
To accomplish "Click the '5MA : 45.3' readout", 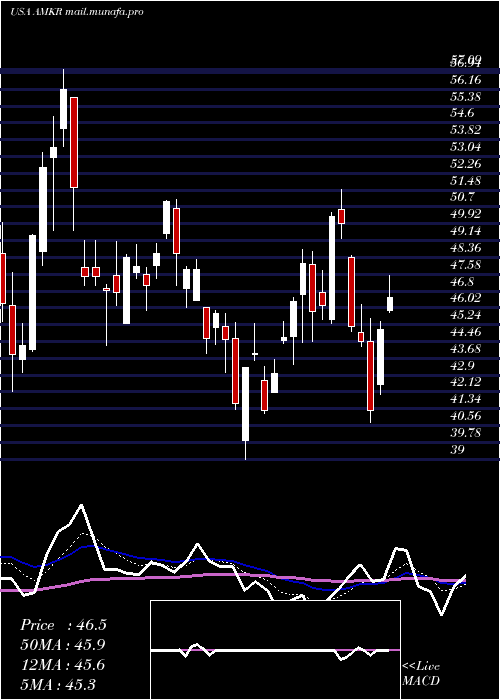I will [58, 685].
